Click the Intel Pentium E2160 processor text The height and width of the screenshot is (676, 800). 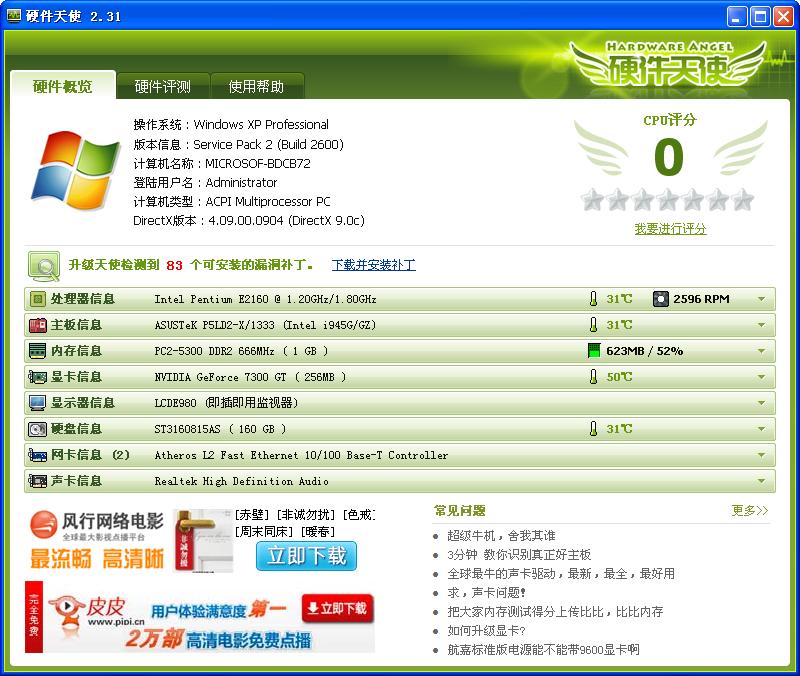pyautogui.click(x=265, y=299)
